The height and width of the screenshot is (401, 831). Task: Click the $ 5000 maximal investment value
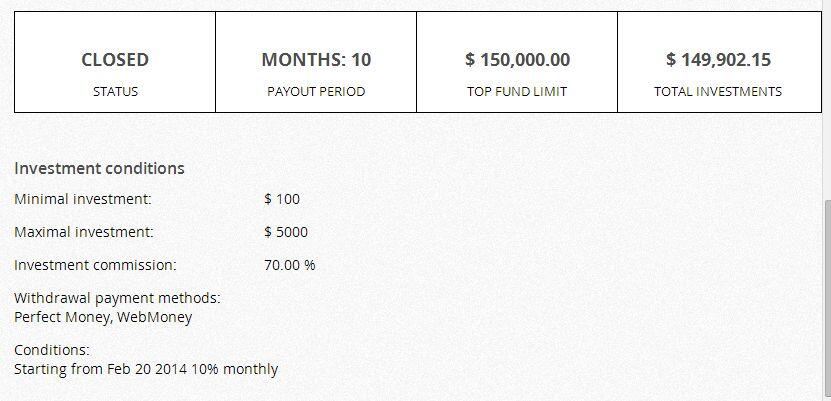coord(286,232)
